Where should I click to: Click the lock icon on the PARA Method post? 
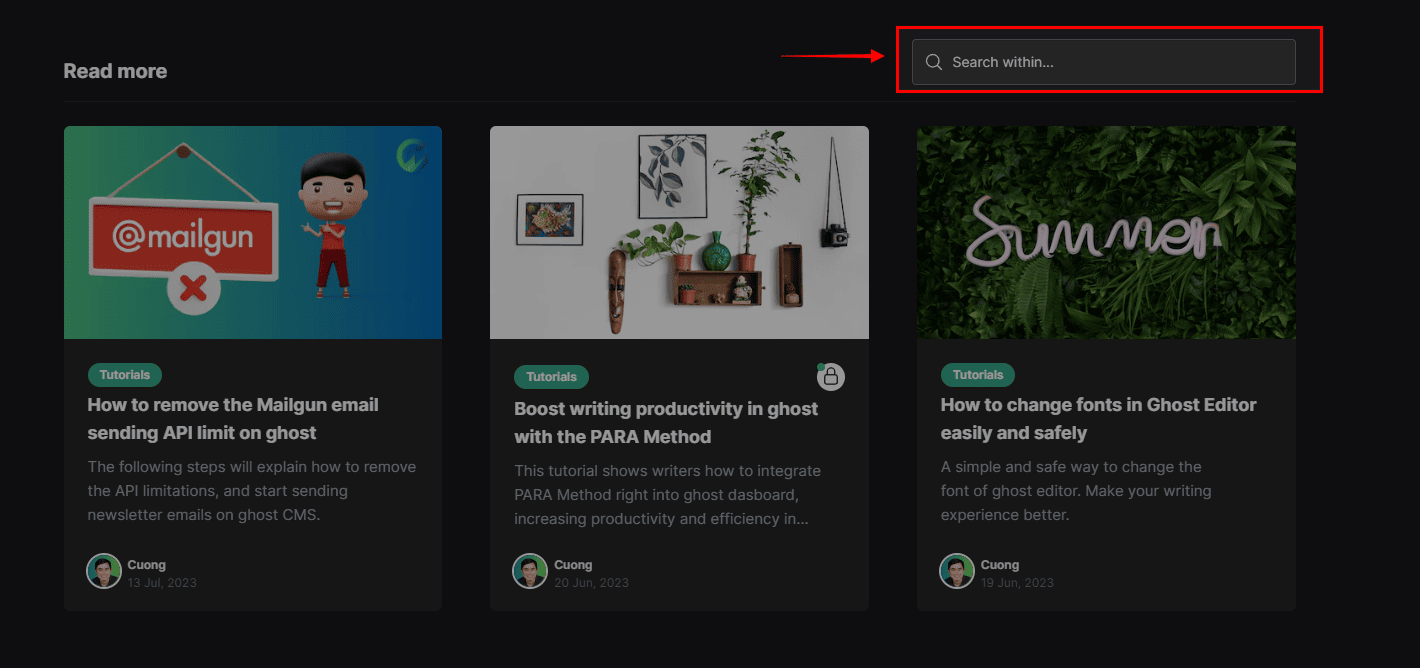pos(831,377)
